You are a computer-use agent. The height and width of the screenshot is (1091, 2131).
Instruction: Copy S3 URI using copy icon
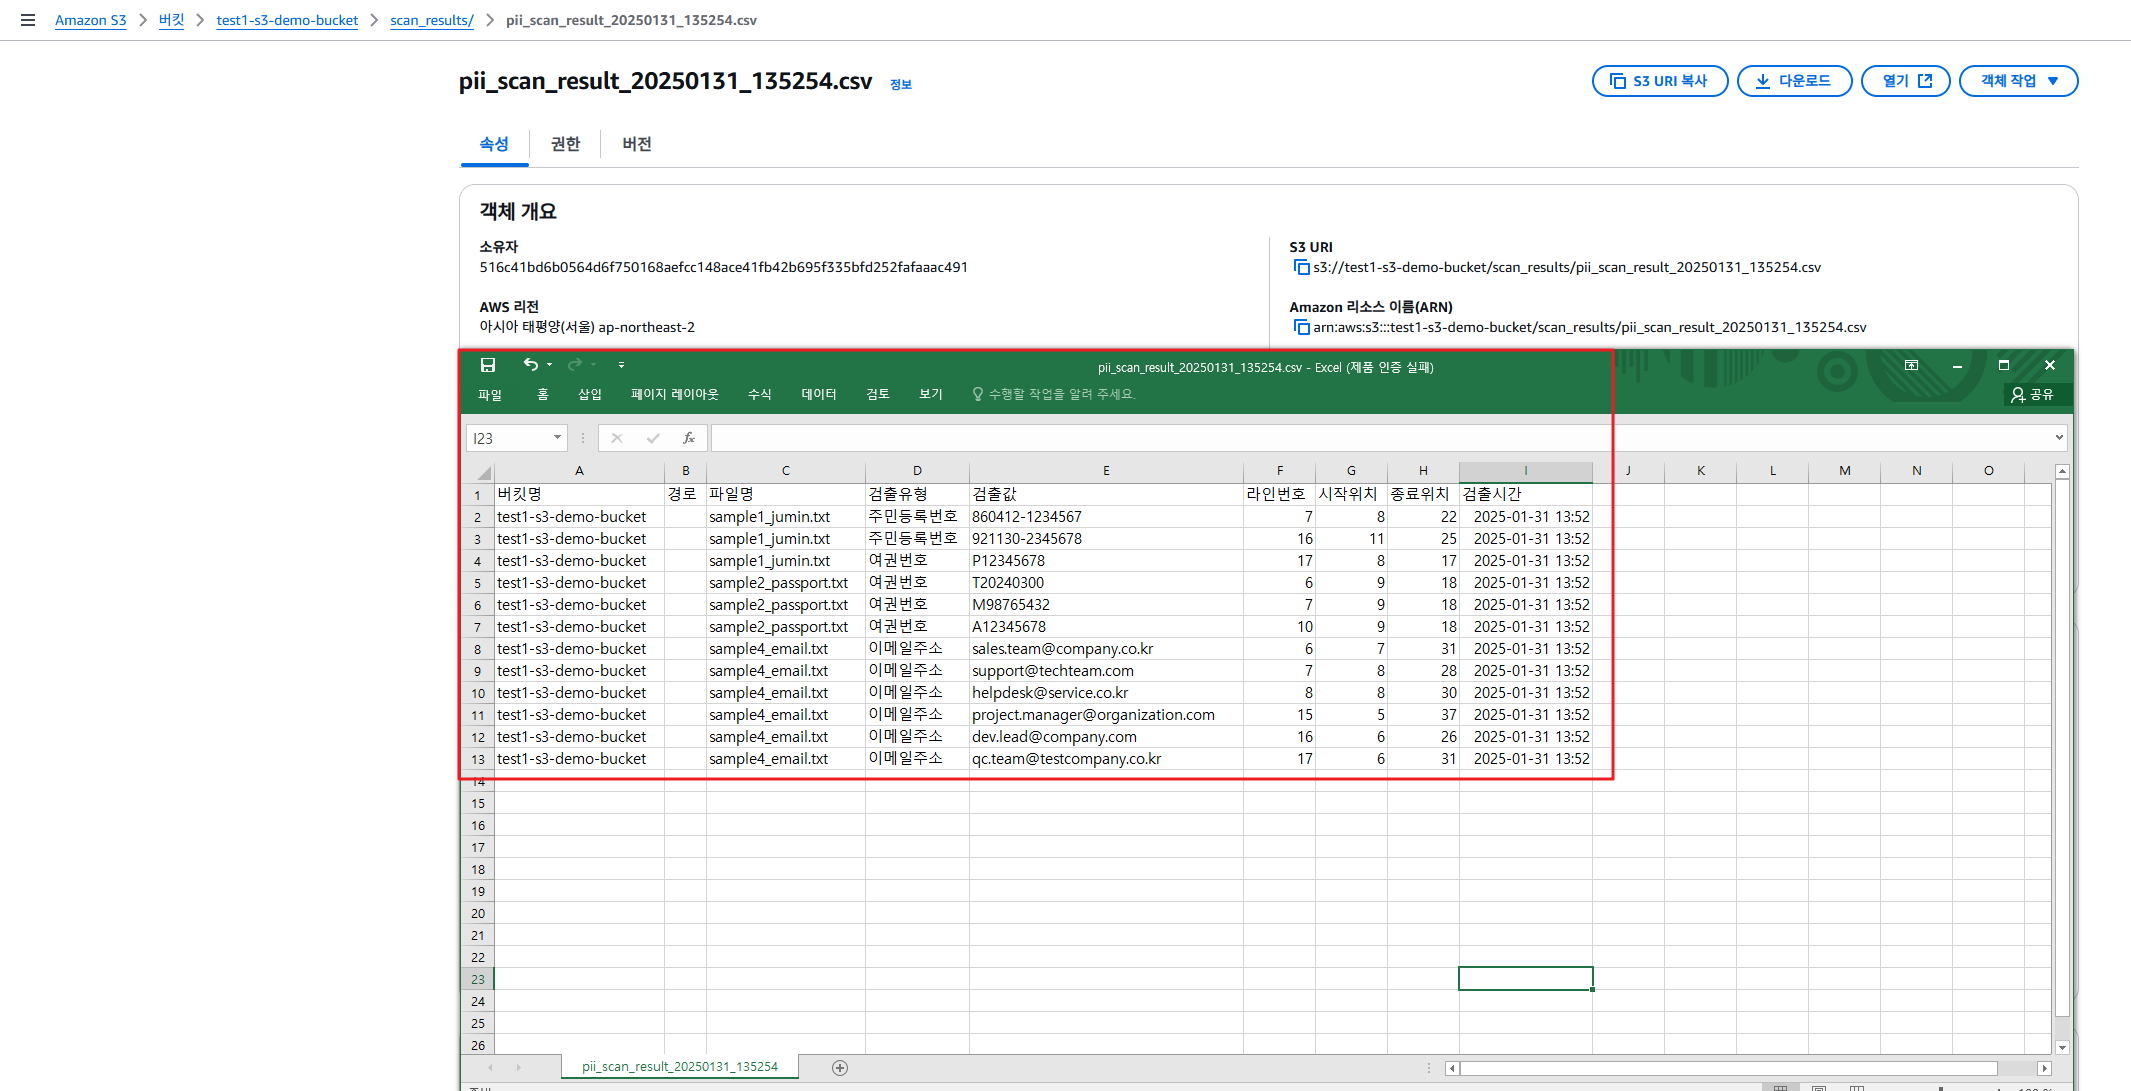1301,267
